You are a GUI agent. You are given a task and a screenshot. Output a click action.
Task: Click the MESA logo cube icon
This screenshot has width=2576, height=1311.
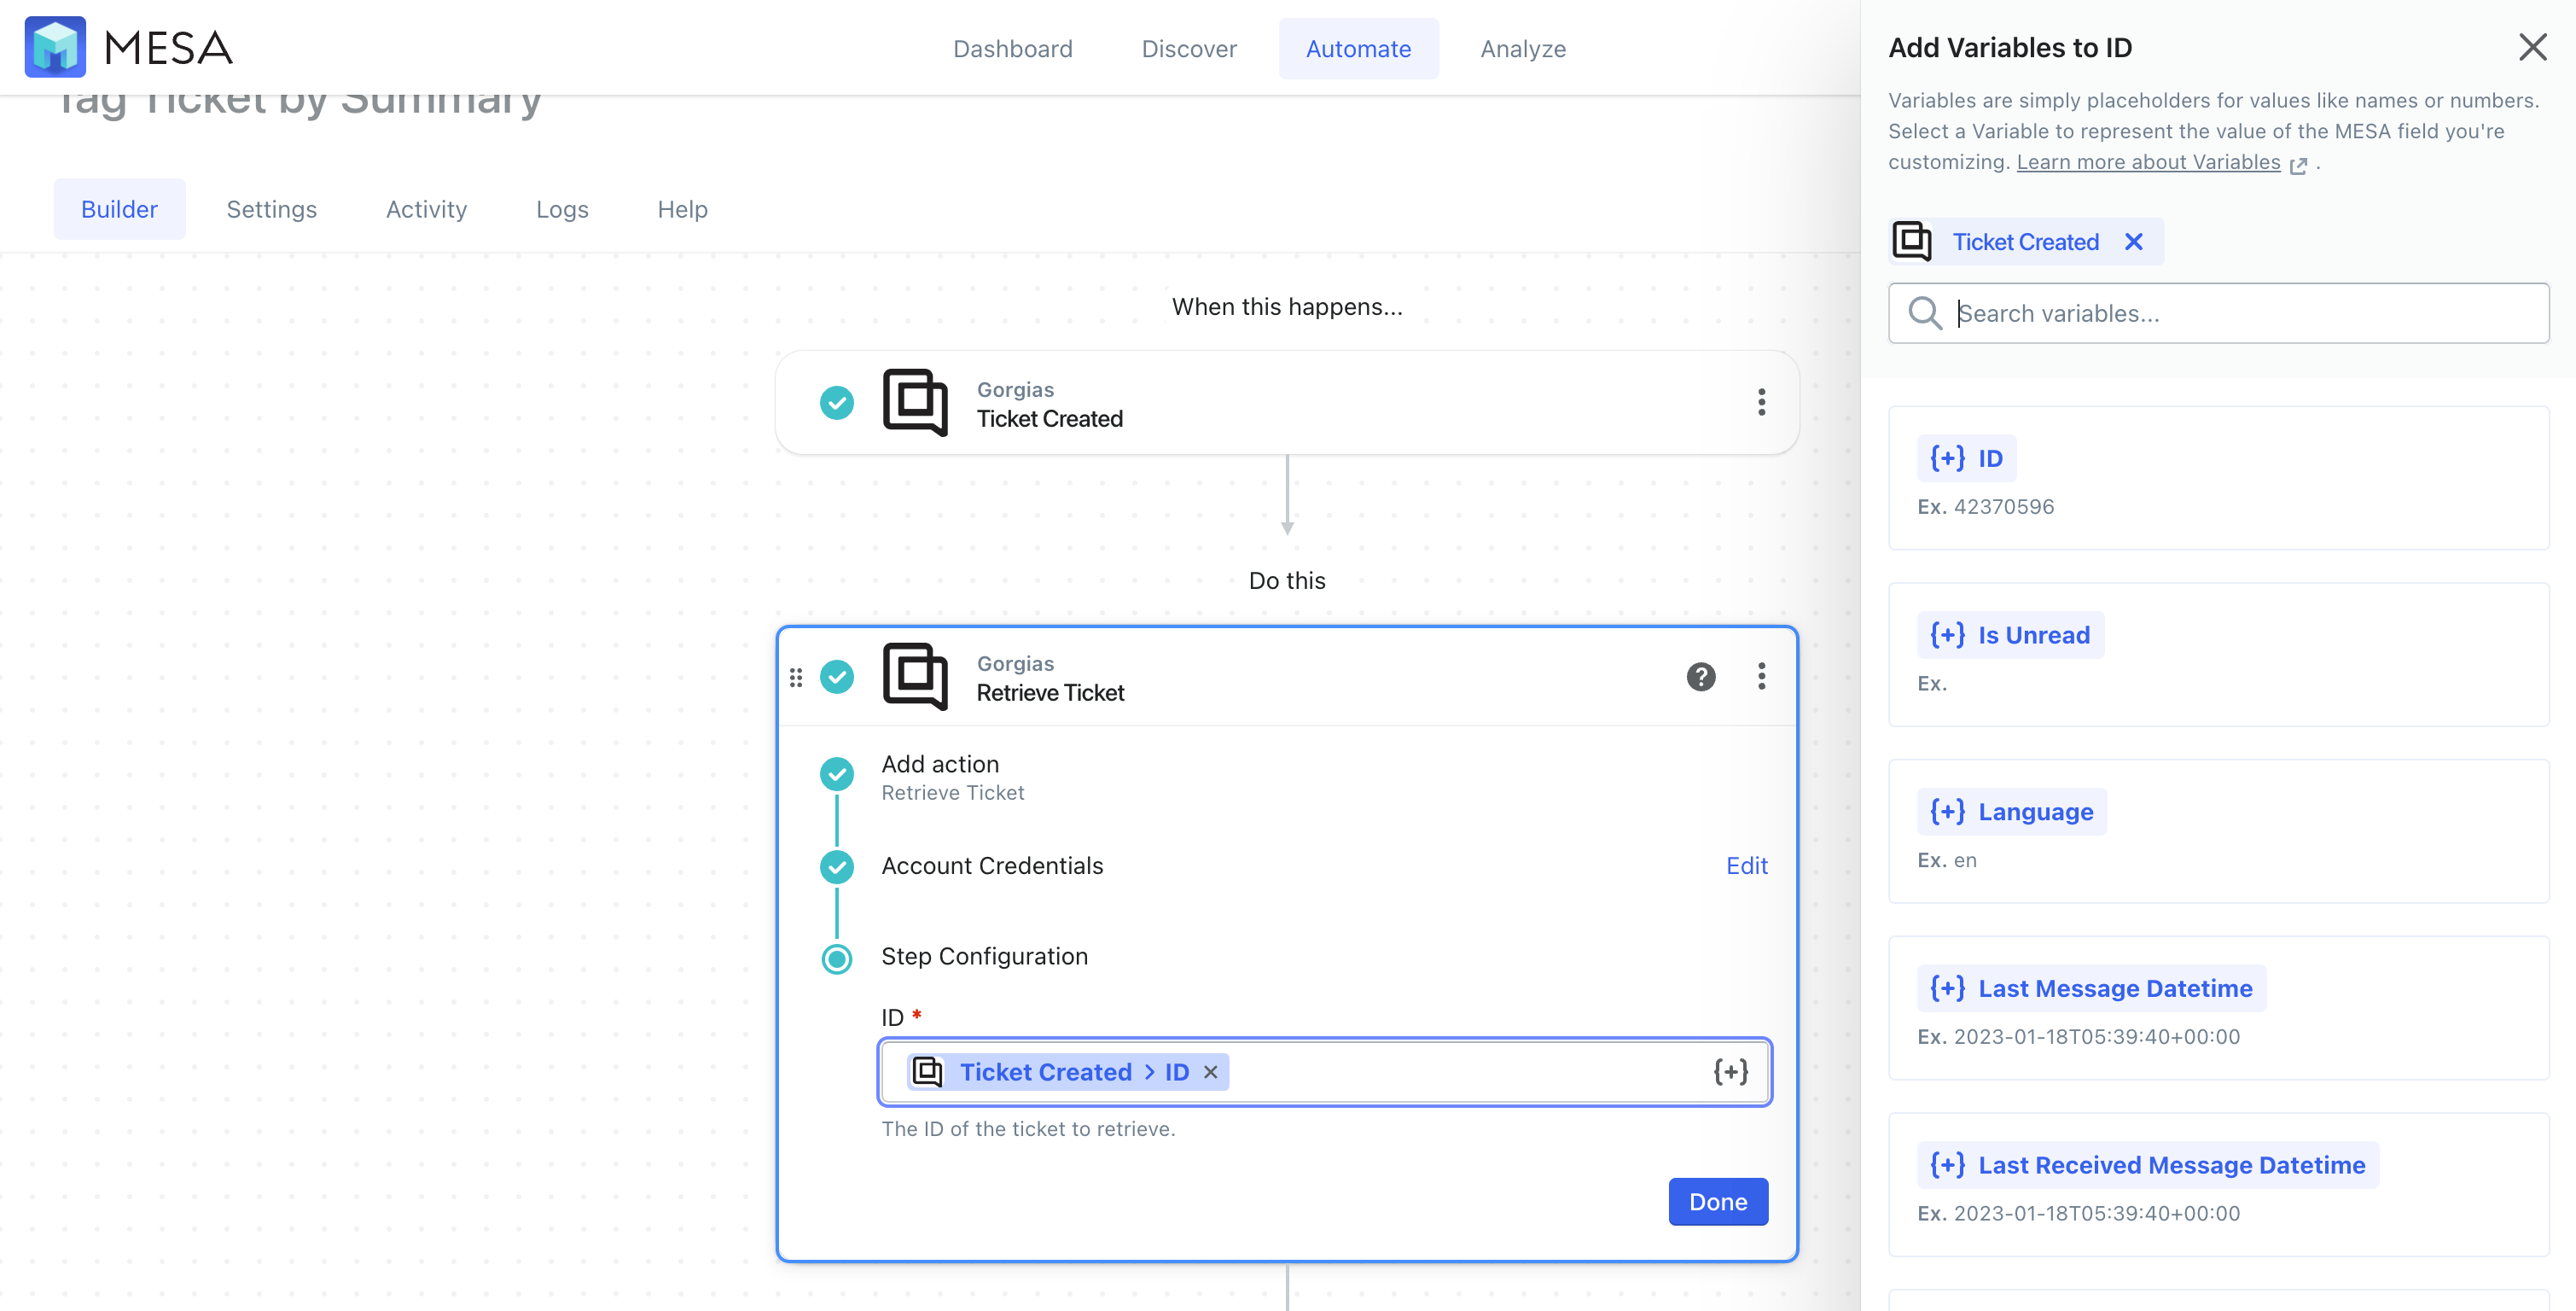[55, 47]
